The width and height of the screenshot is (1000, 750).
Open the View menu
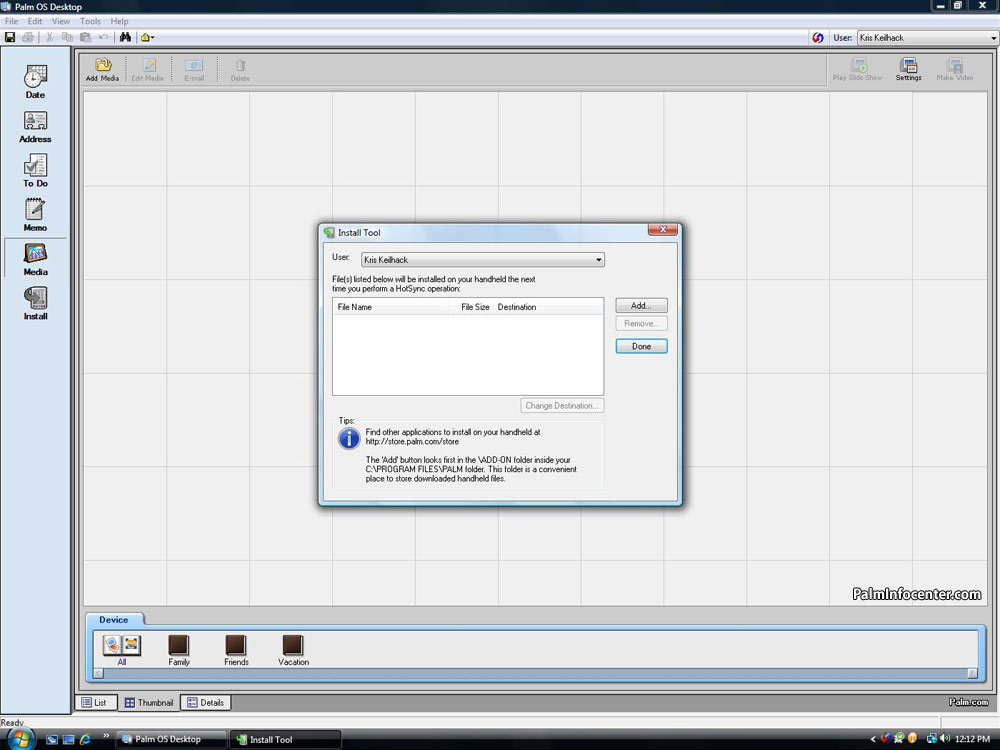click(x=61, y=21)
